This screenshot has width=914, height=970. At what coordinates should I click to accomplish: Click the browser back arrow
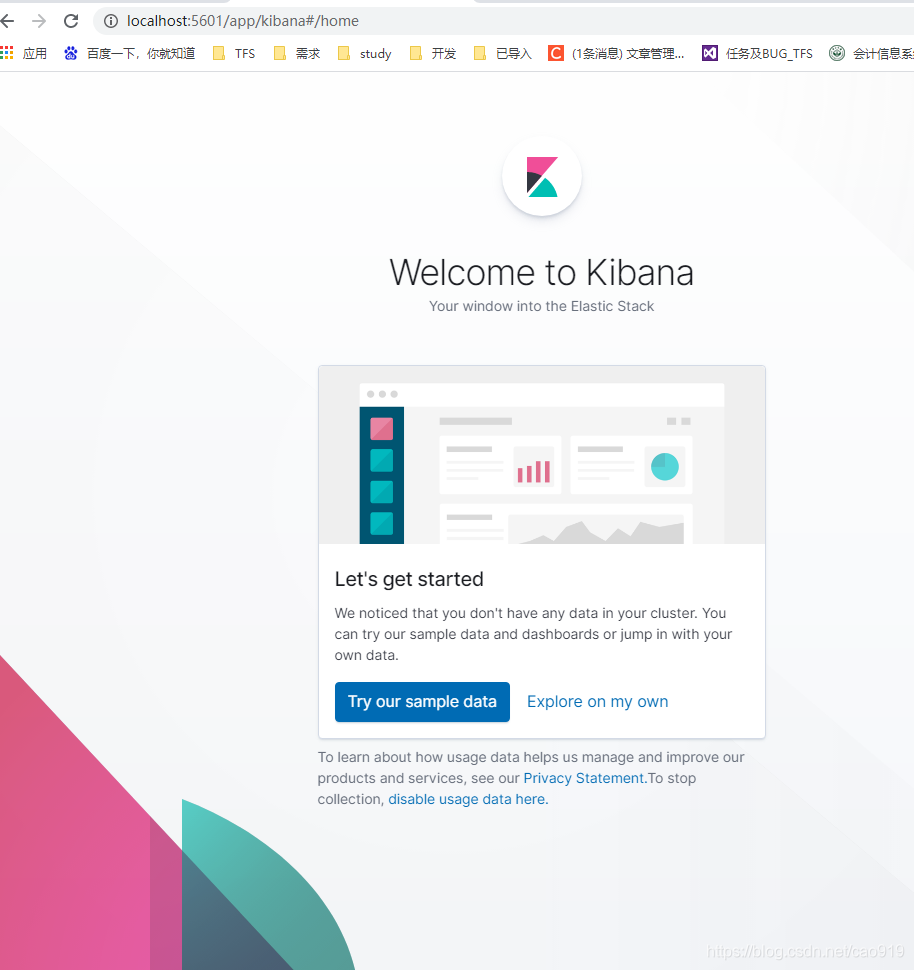[7, 21]
